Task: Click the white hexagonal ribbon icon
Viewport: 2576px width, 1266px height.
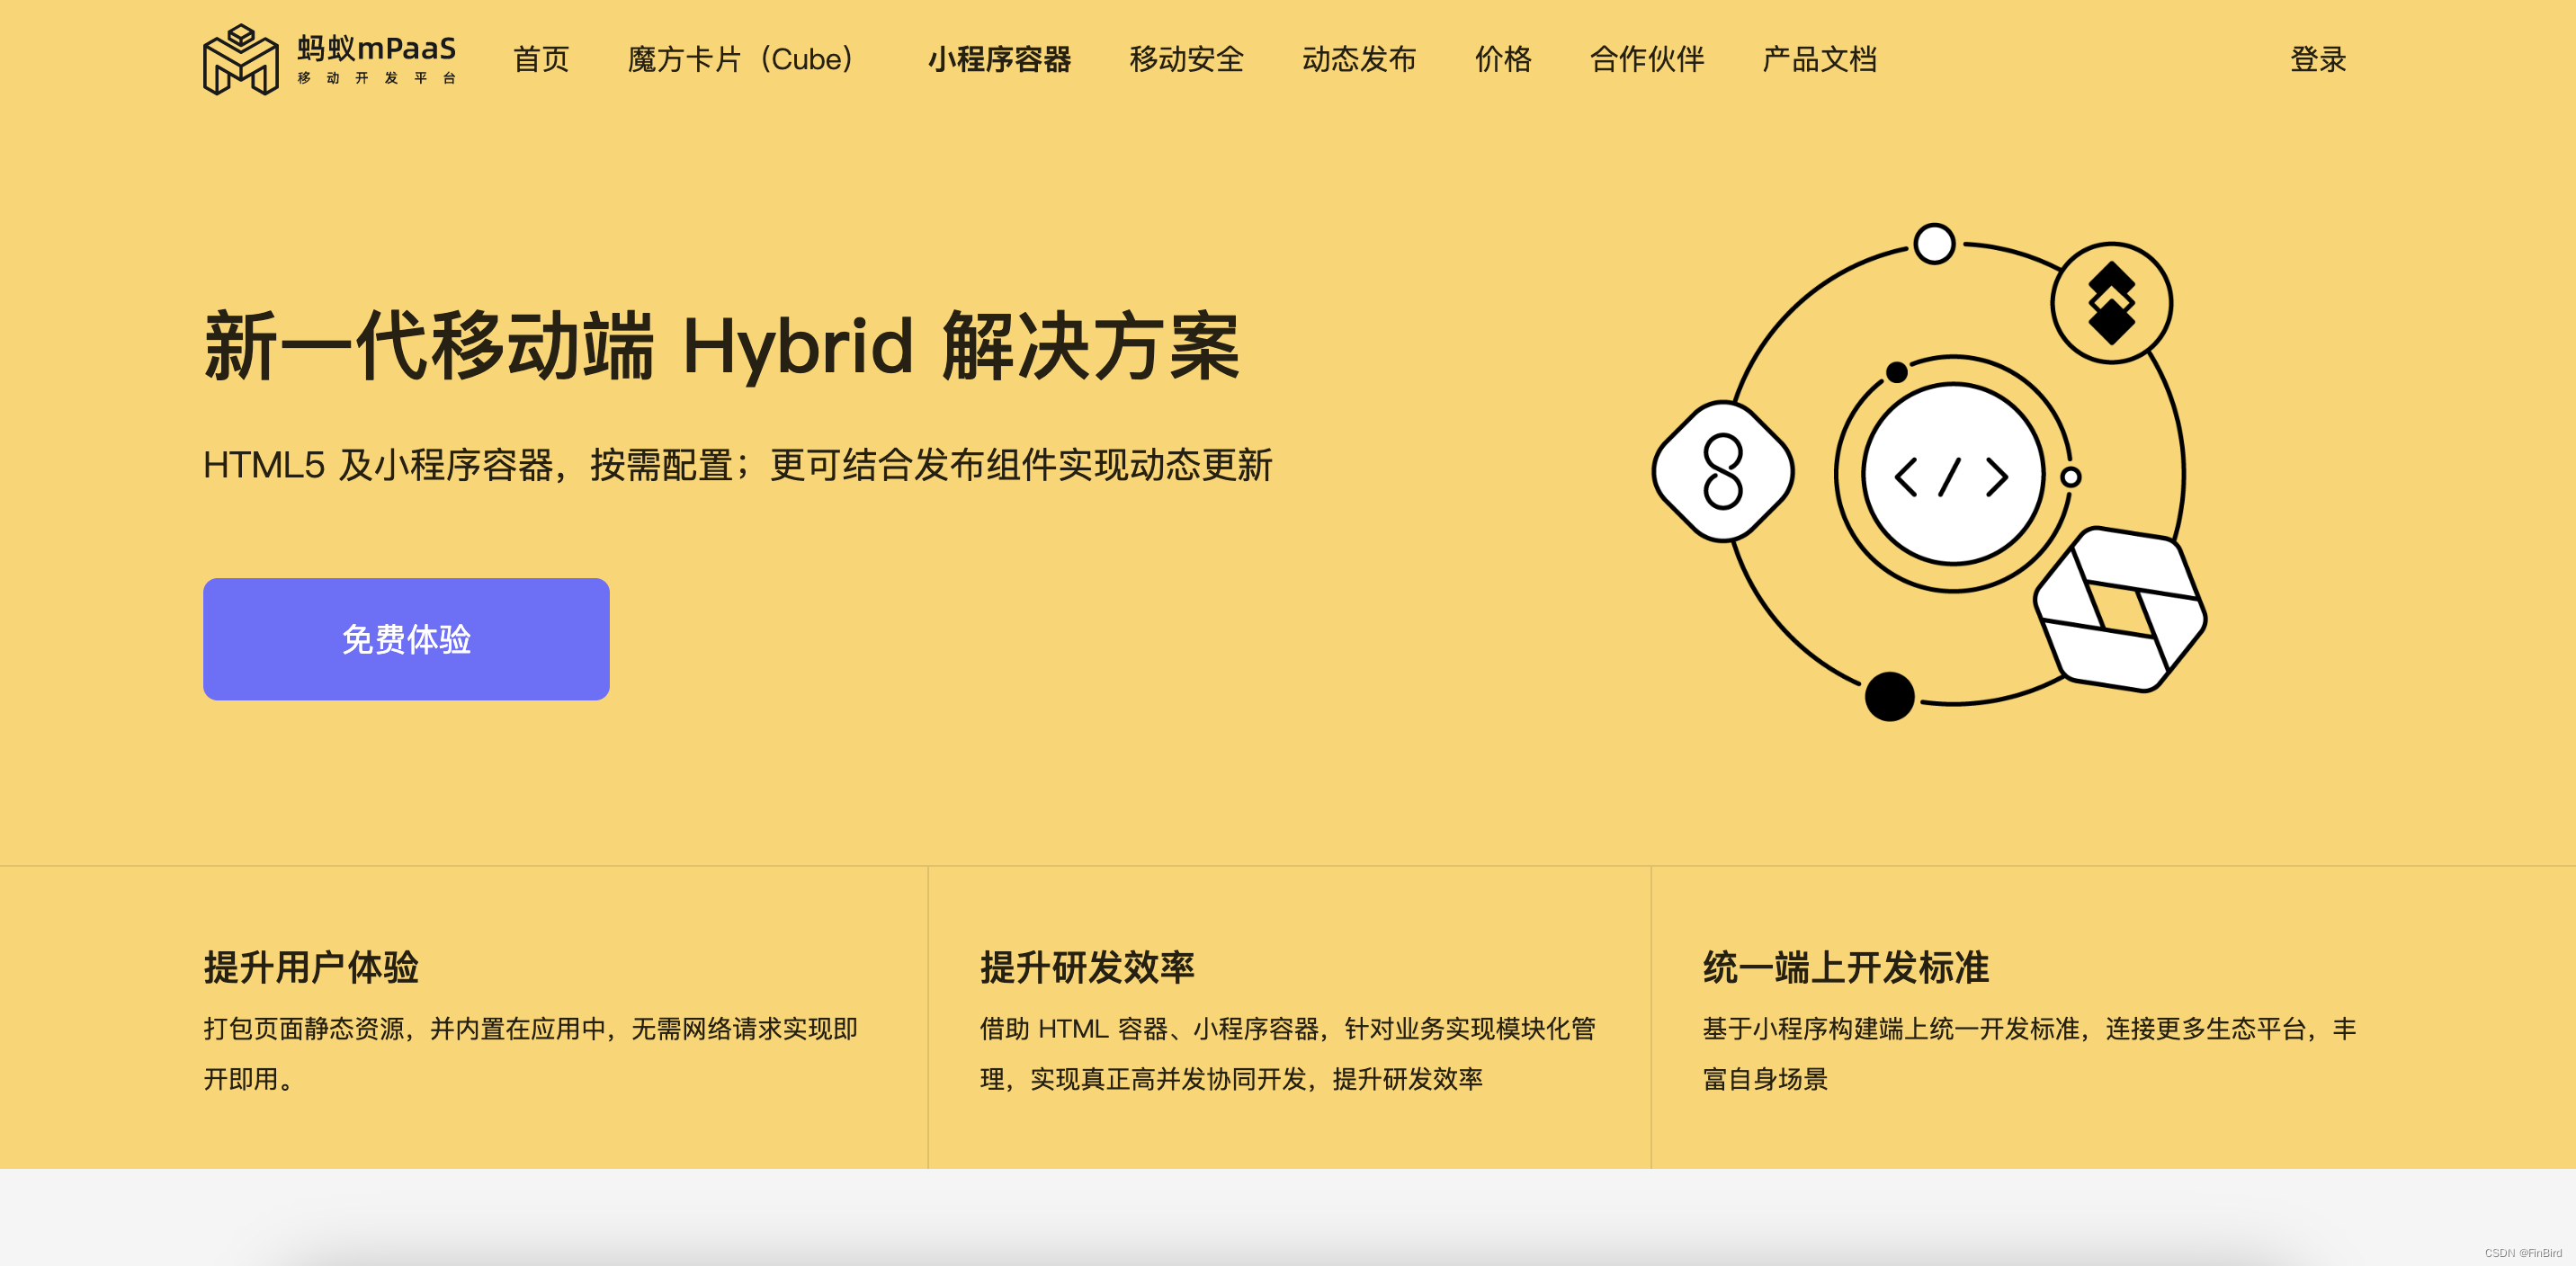Action: [2120, 608]
